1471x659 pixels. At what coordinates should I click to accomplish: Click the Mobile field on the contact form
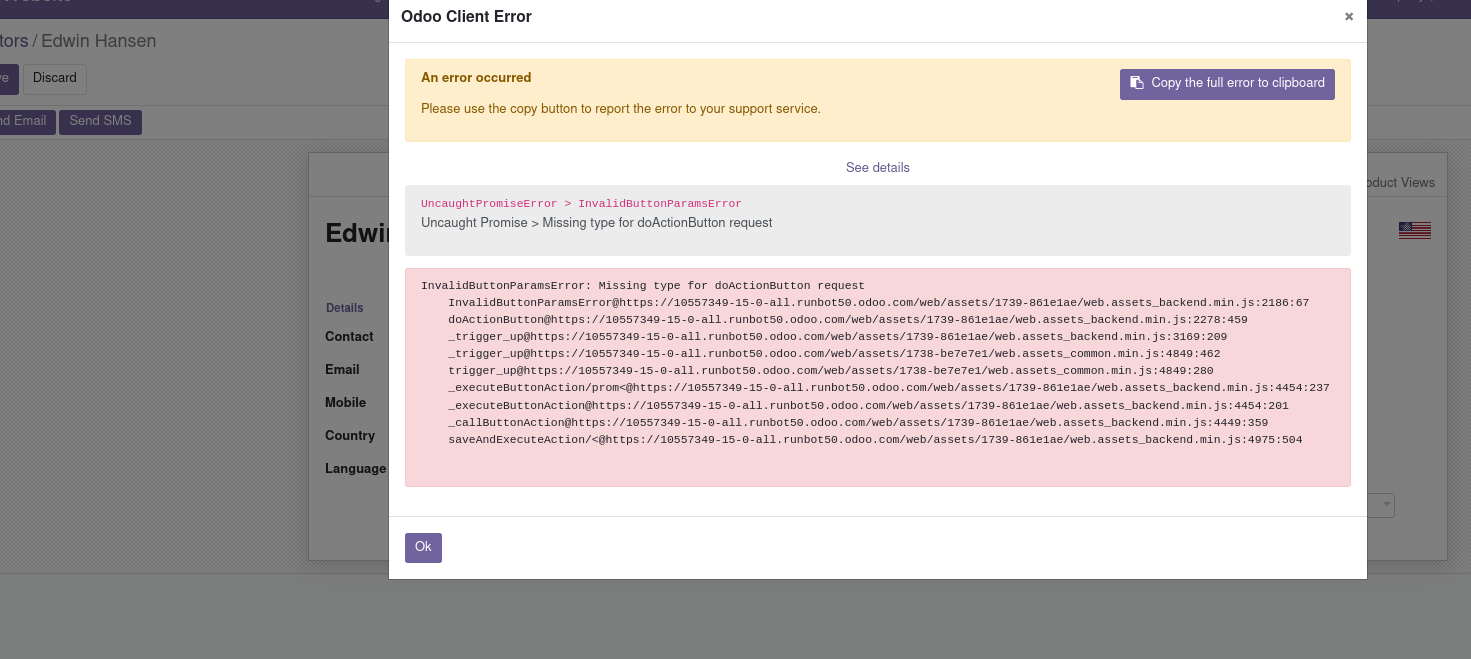pyautogui.click(x=345, y=402)
